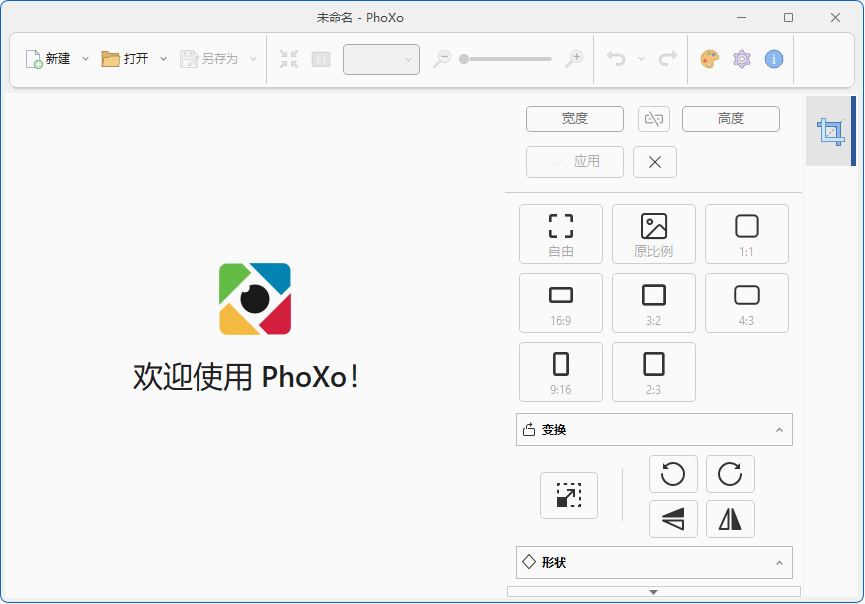Open the undo history dropdown arrow
The width and height of the screenshot is (865, 604).
click(x=641, y=59)
